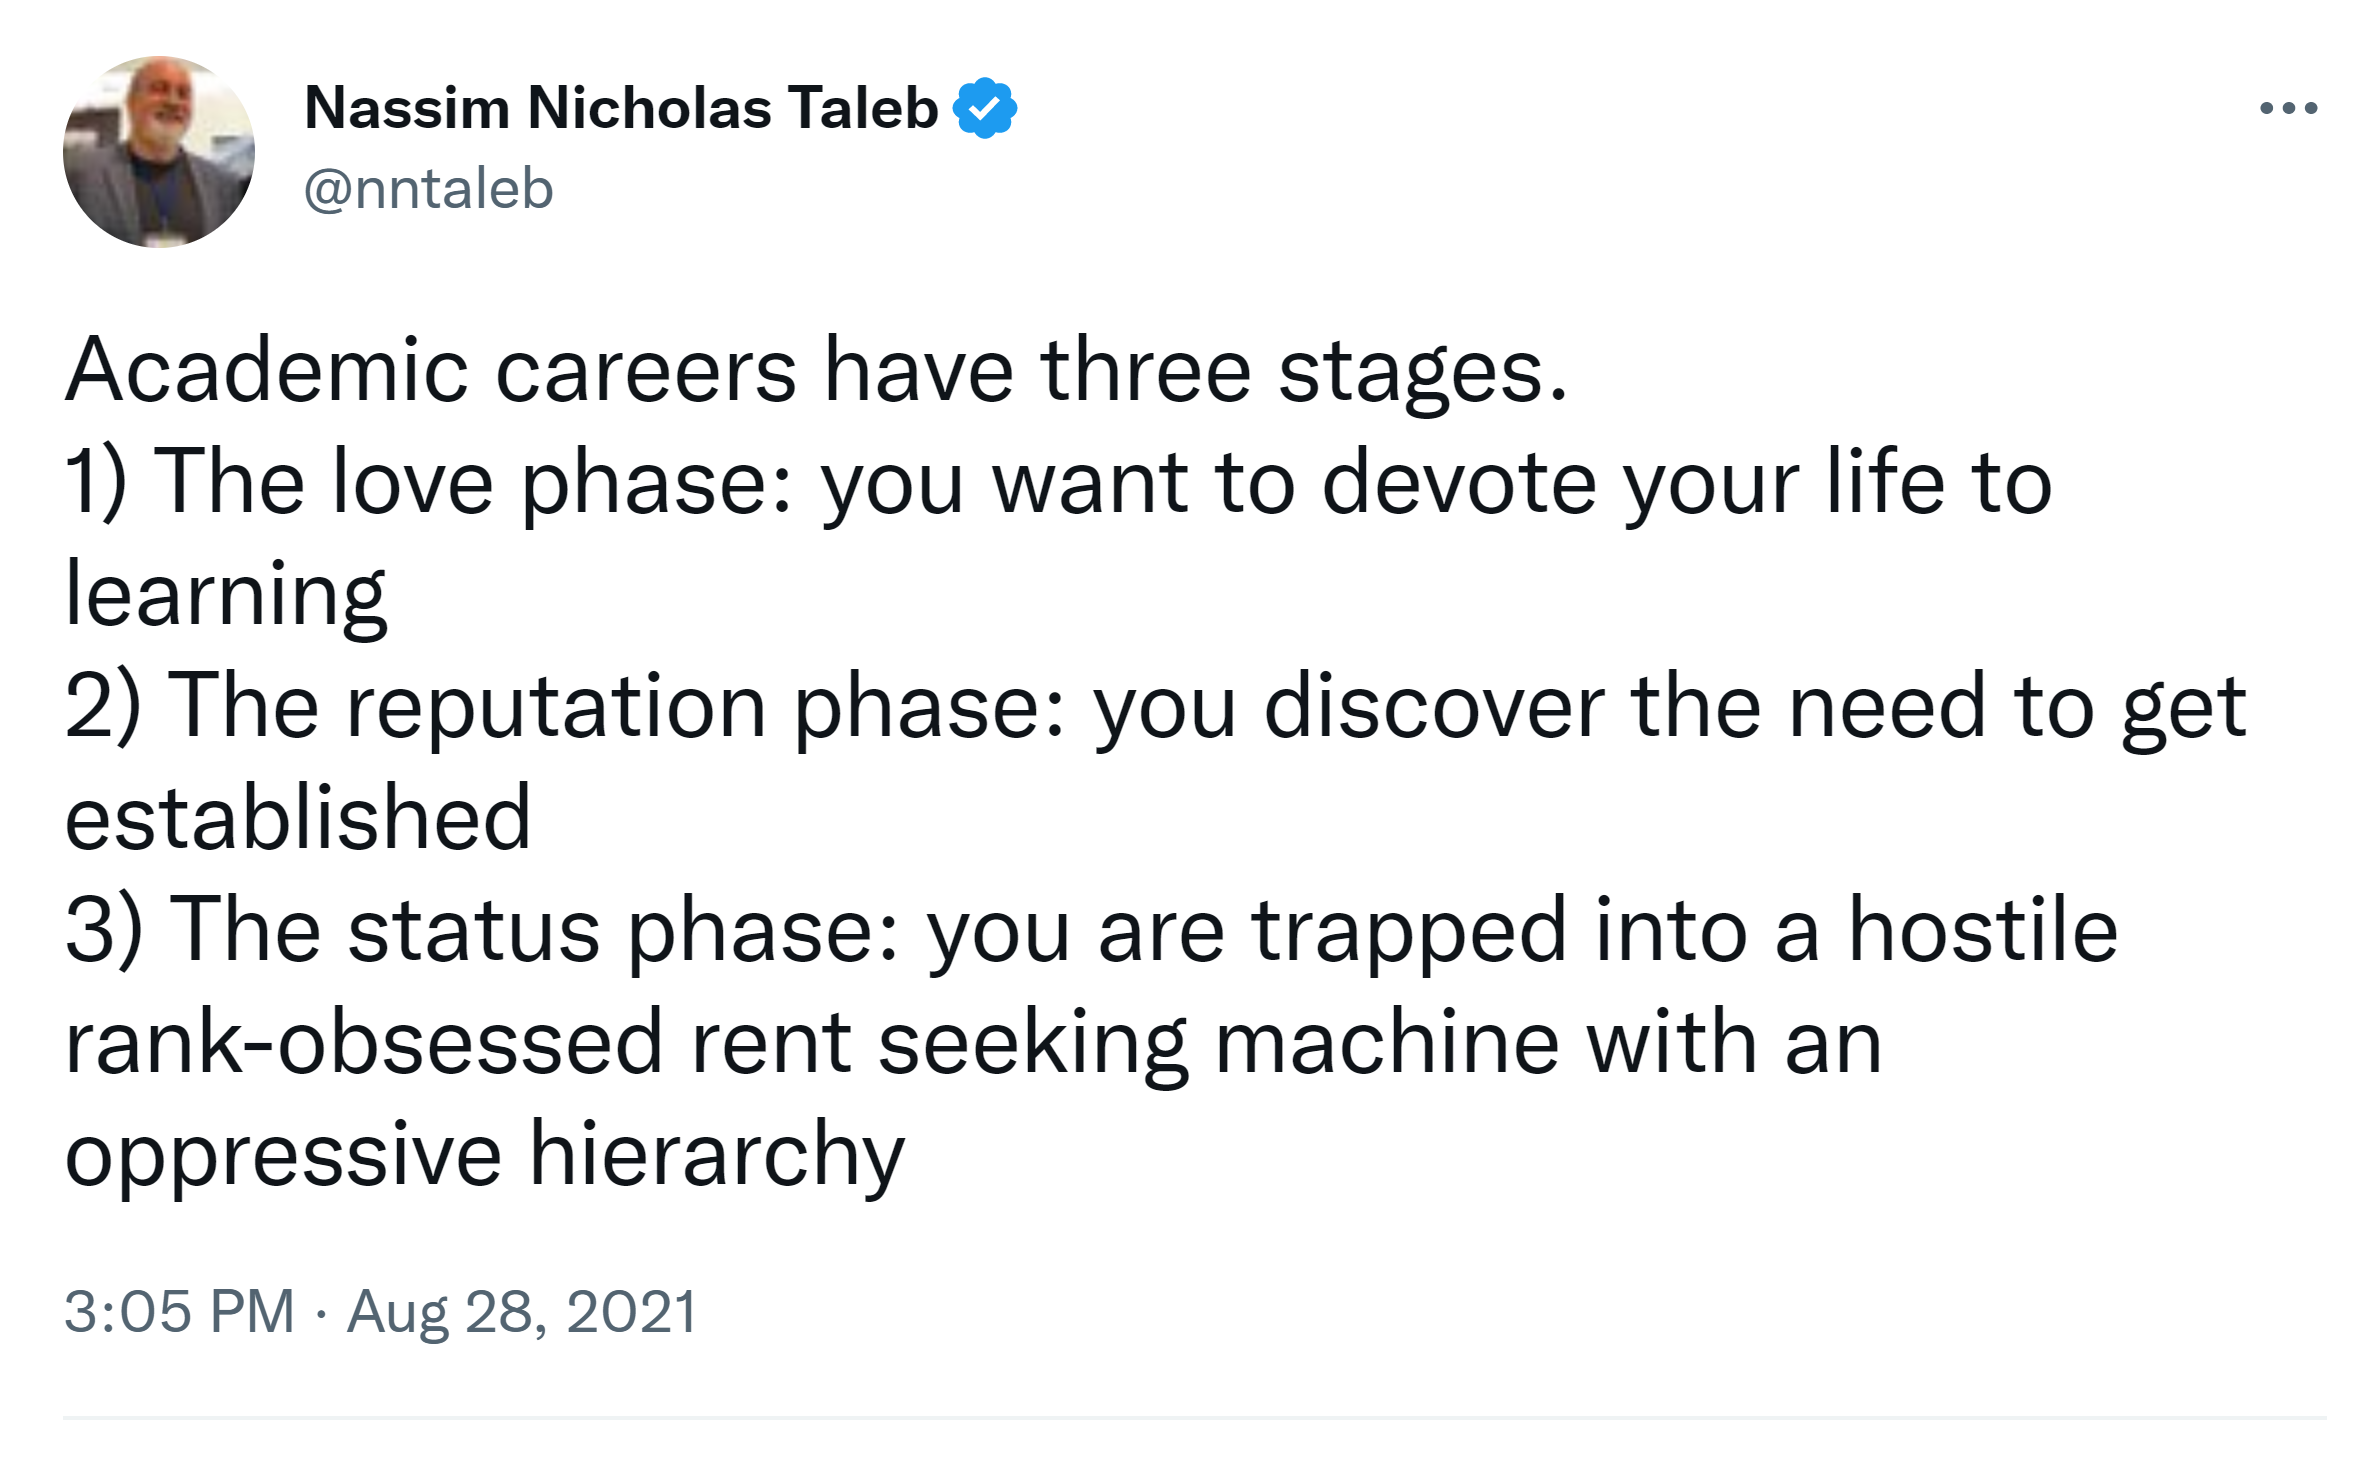Click the word "established" in the tweet
The image size is (2380, 1468).
tap(297, 819)
